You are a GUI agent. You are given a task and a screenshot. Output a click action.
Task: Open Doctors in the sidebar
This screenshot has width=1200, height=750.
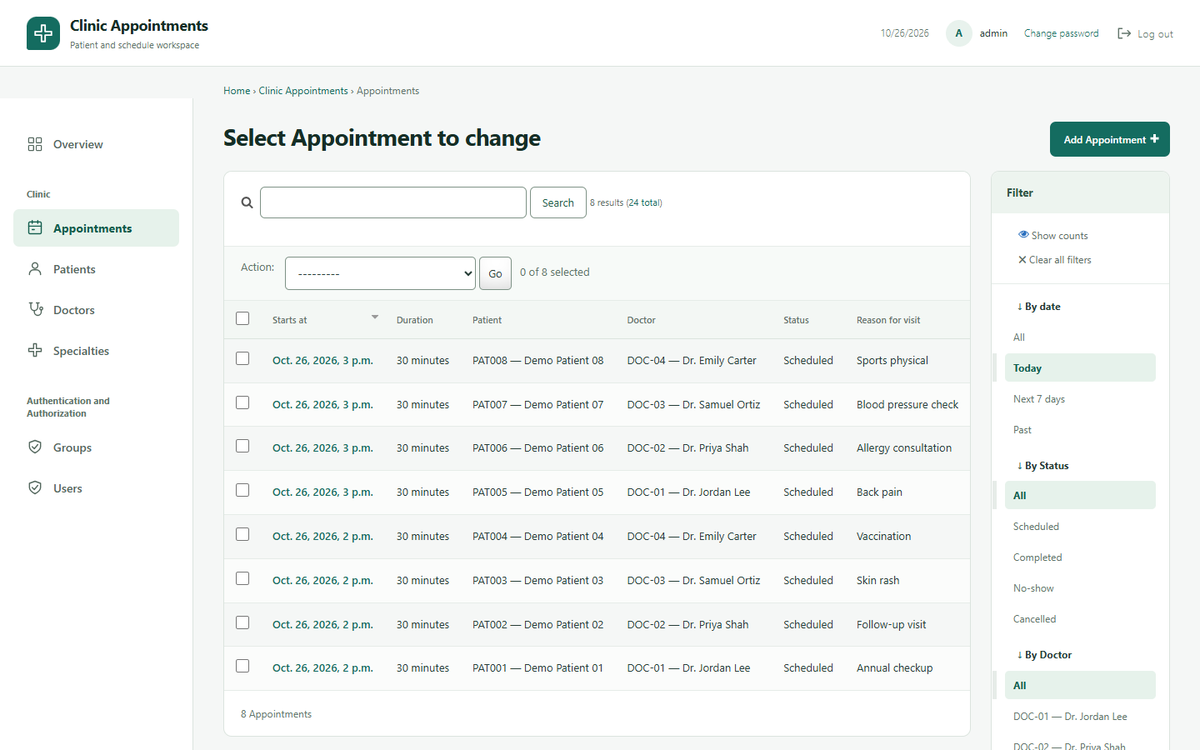pyautogui.click(x=96, y=310)
